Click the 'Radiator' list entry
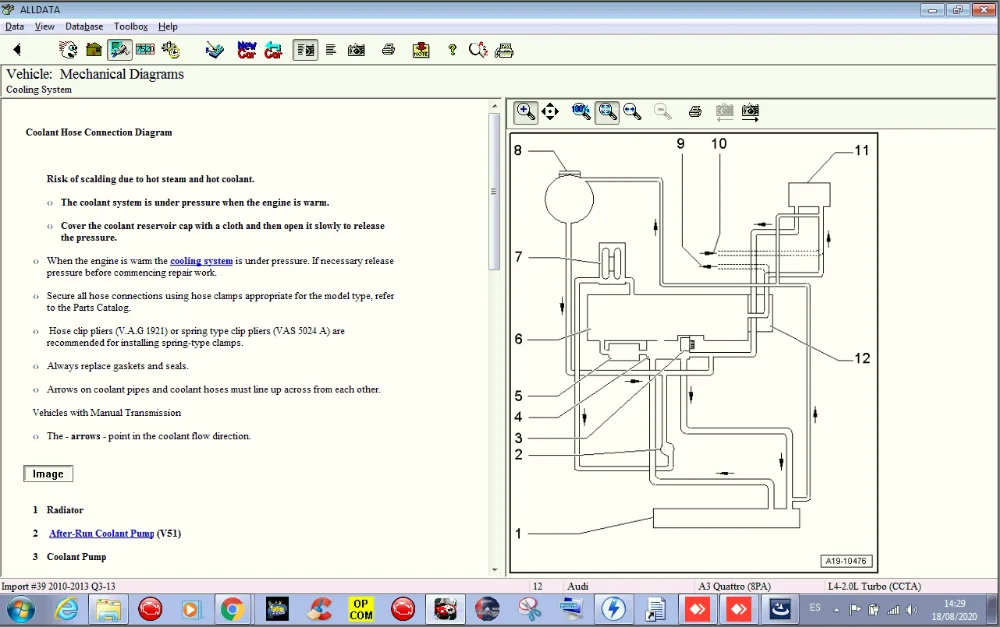 (x=65, y=510)
